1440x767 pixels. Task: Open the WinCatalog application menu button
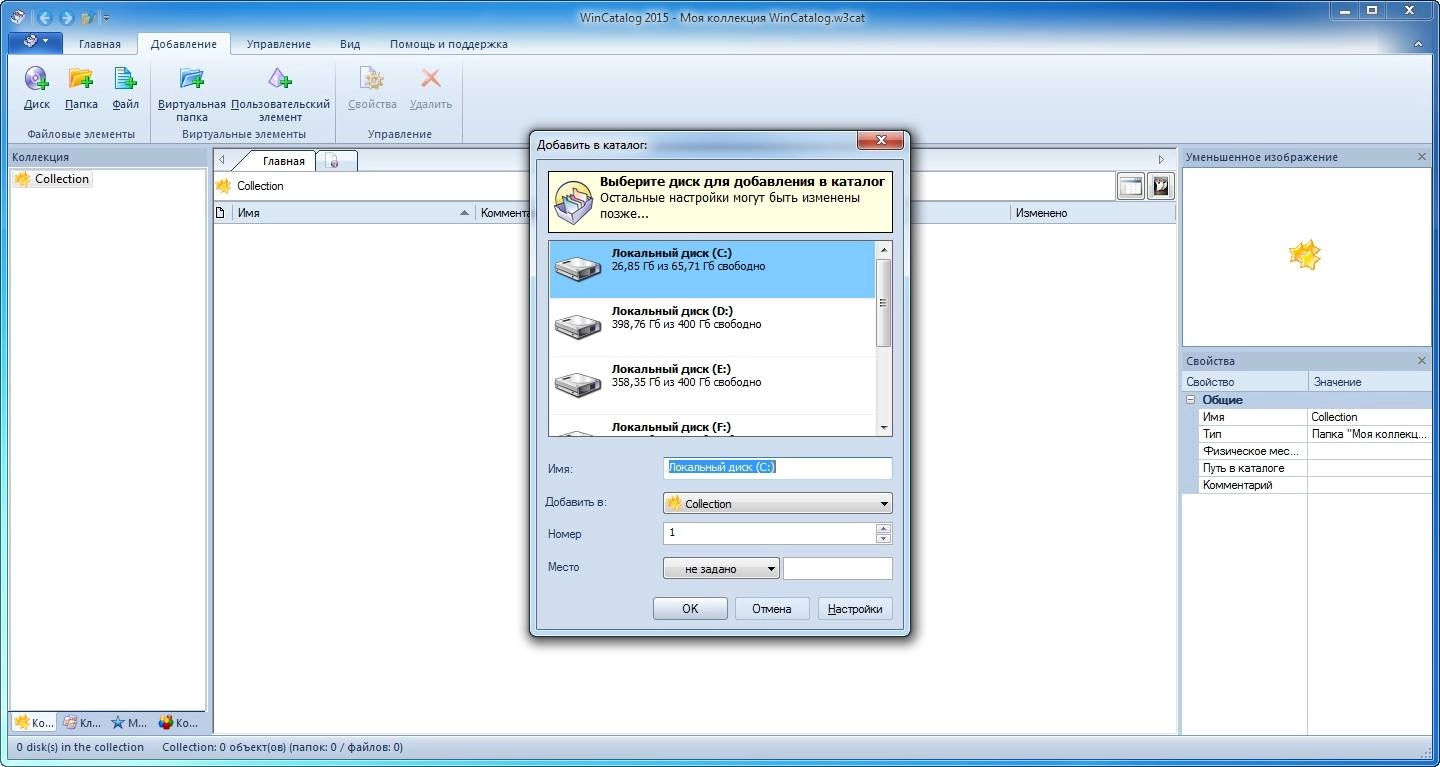[x=35, y=43]
